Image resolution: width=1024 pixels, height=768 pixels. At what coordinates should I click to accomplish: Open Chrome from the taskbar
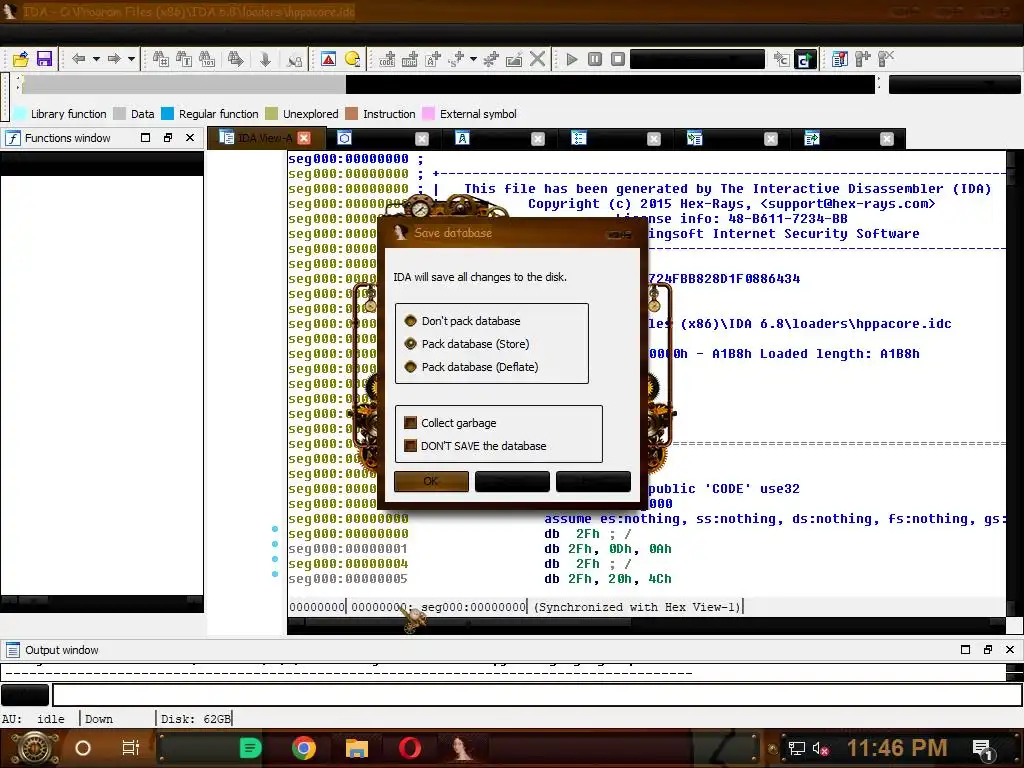tap(304, 748)
